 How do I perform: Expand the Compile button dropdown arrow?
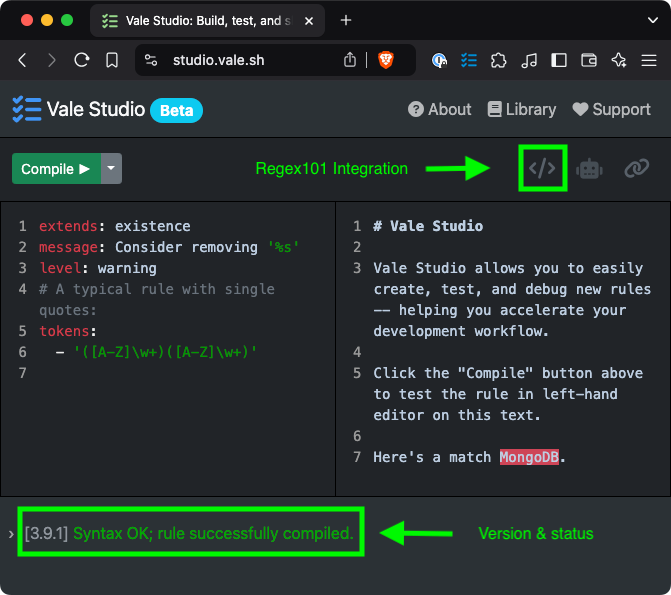[111, 169]
